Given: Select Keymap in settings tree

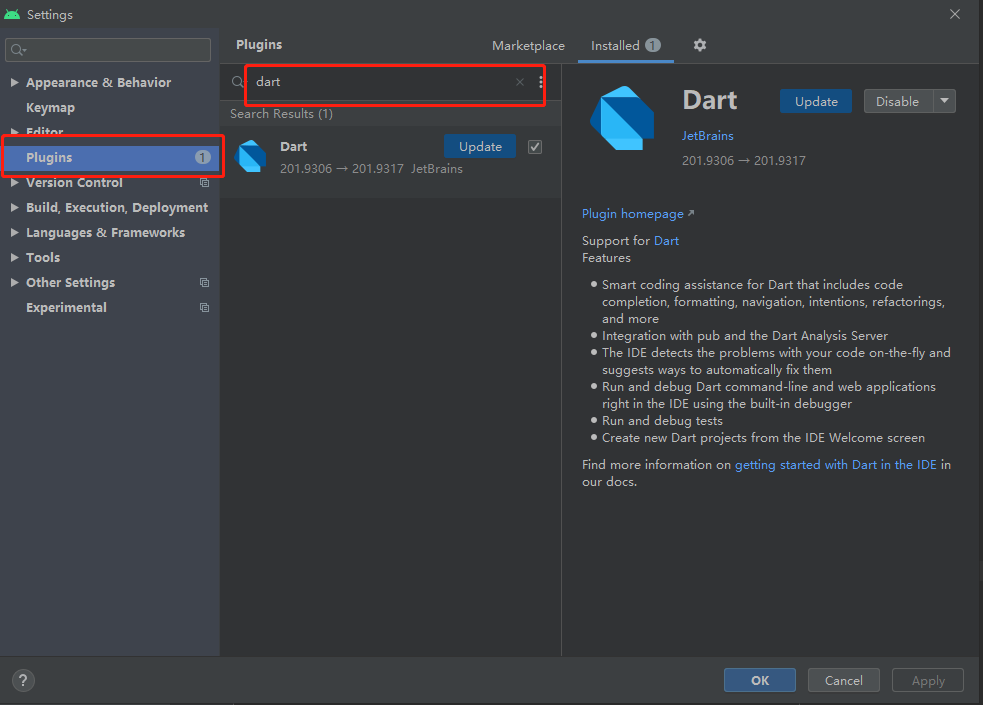Looking at the screenshot, I should coord(50,107).
